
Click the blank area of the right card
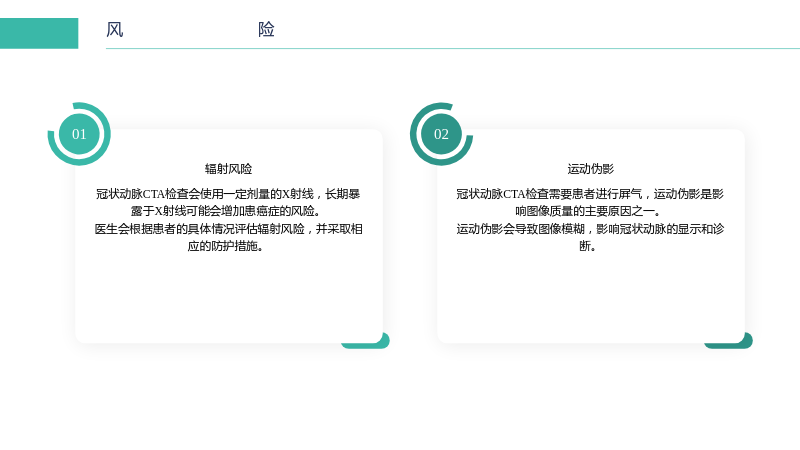click(591, 298)
